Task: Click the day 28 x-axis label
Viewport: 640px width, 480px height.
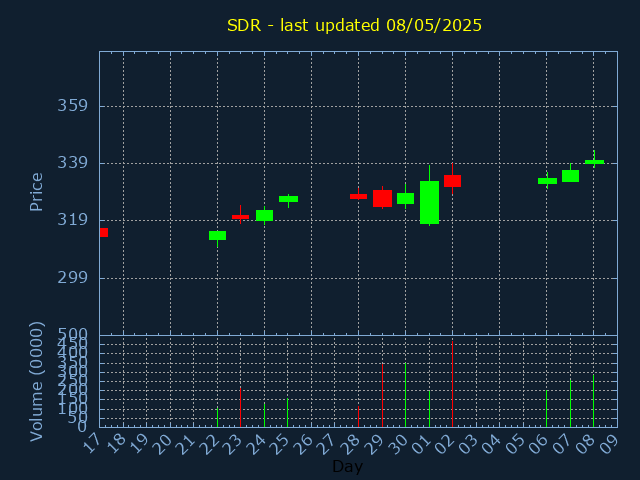Action: click(351, 444)
